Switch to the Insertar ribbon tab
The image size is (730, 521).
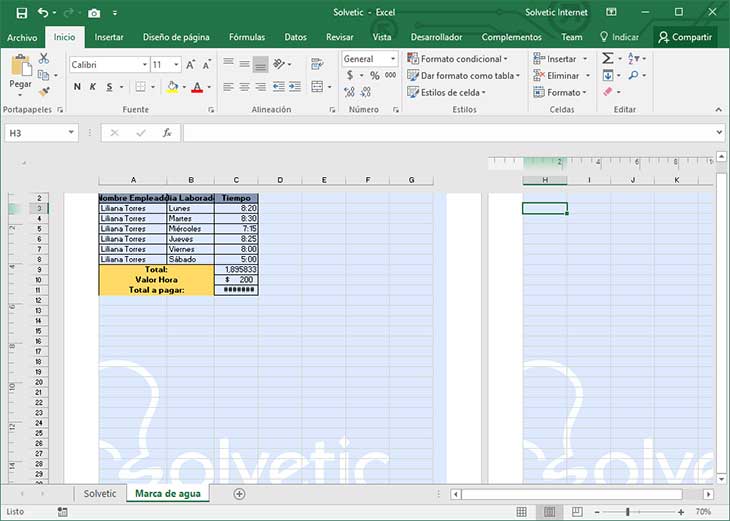point(108,37)
